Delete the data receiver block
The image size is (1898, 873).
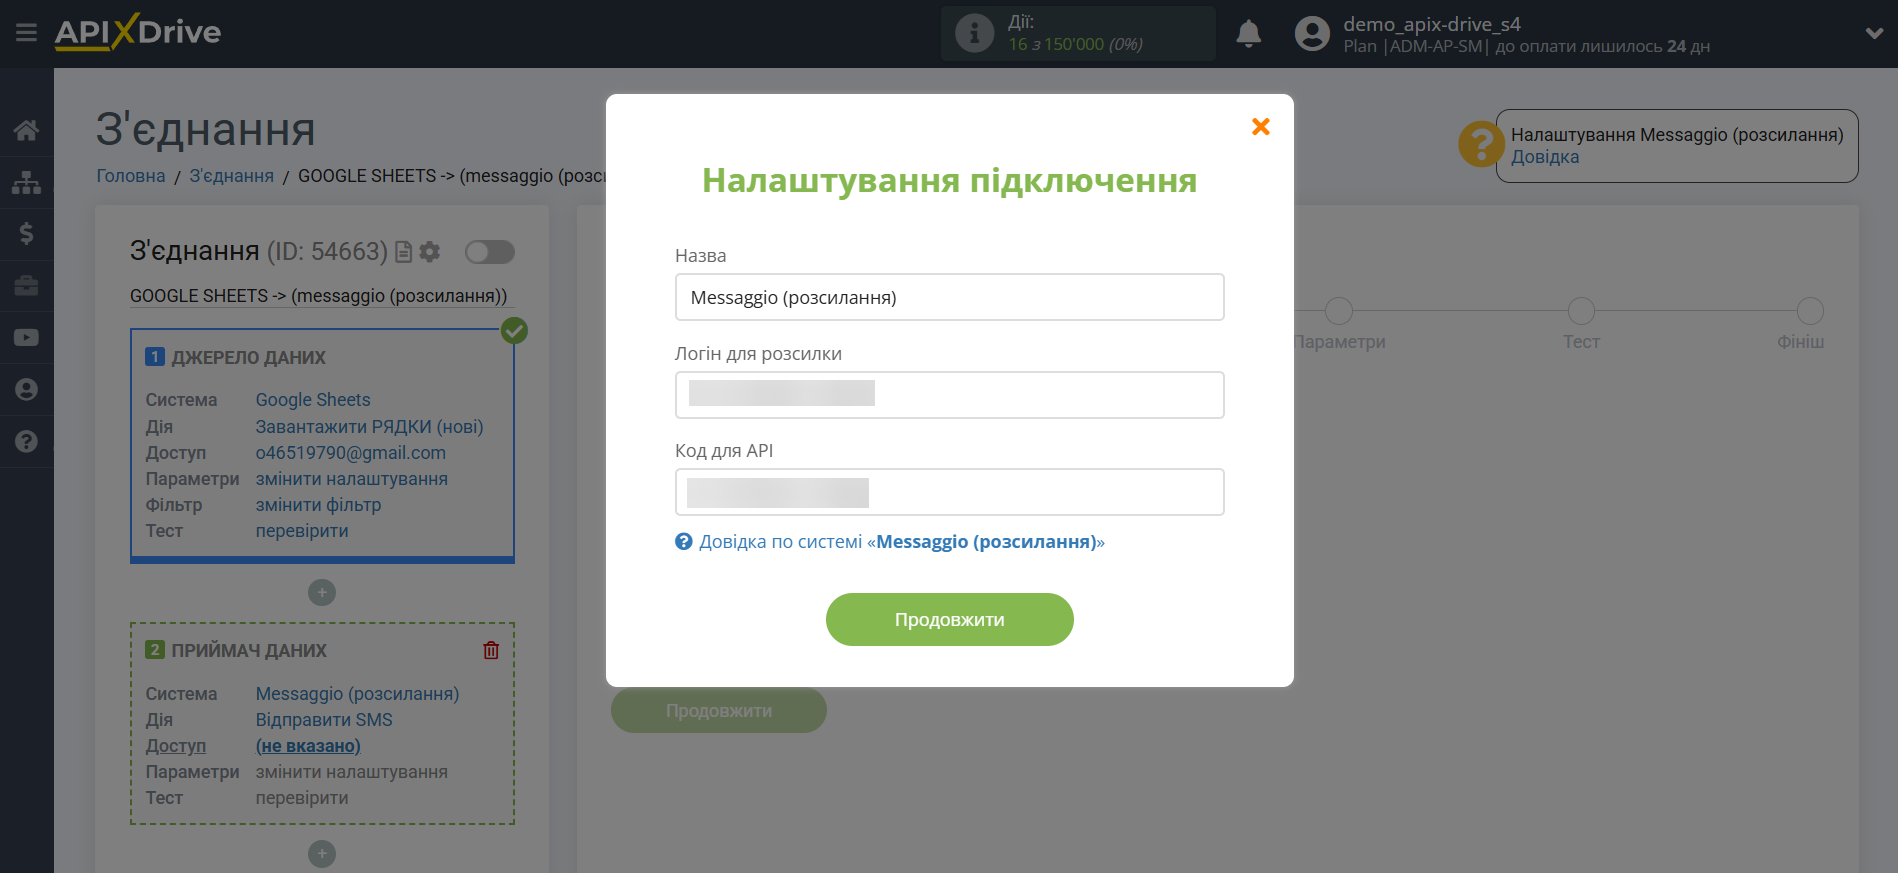click(491, 650)
